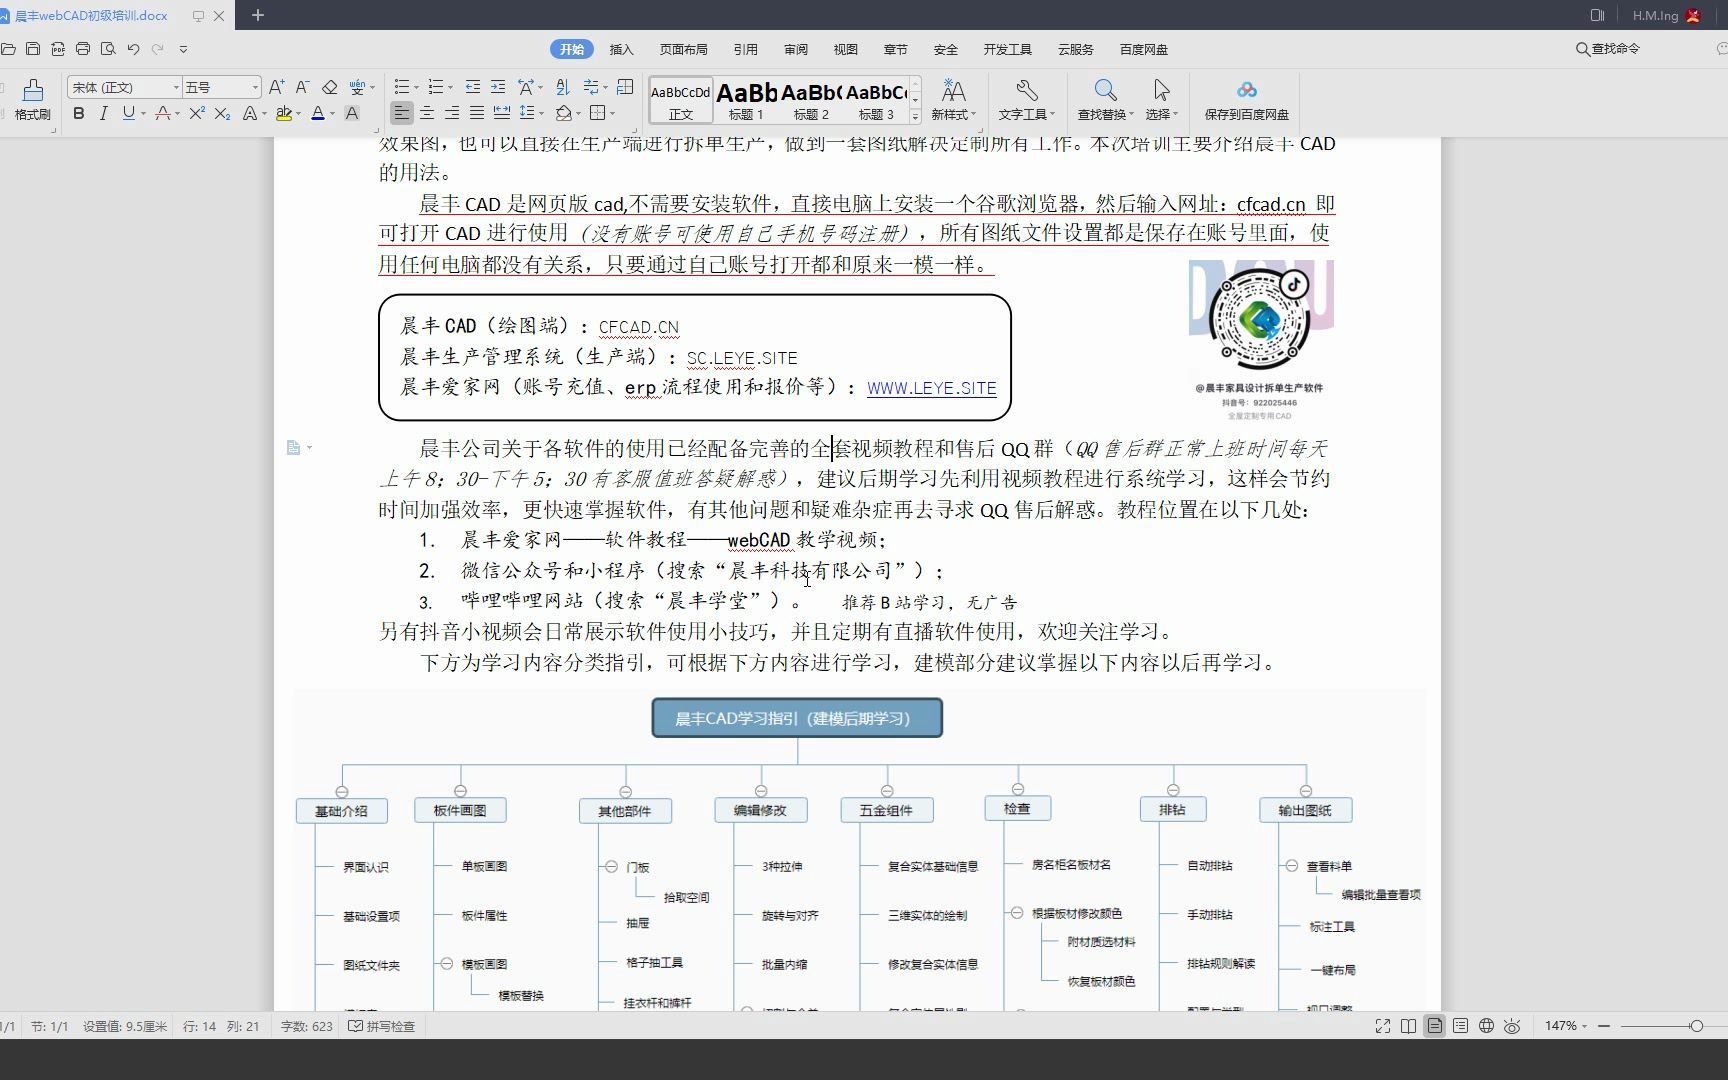
Task: Toggle italic formatting
Action: pyautogui.click(x=103, y=113)
